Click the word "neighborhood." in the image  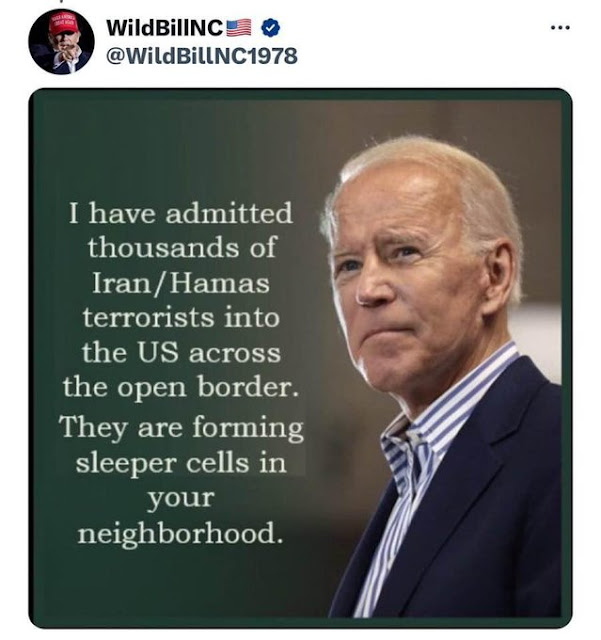click(180, 533)
